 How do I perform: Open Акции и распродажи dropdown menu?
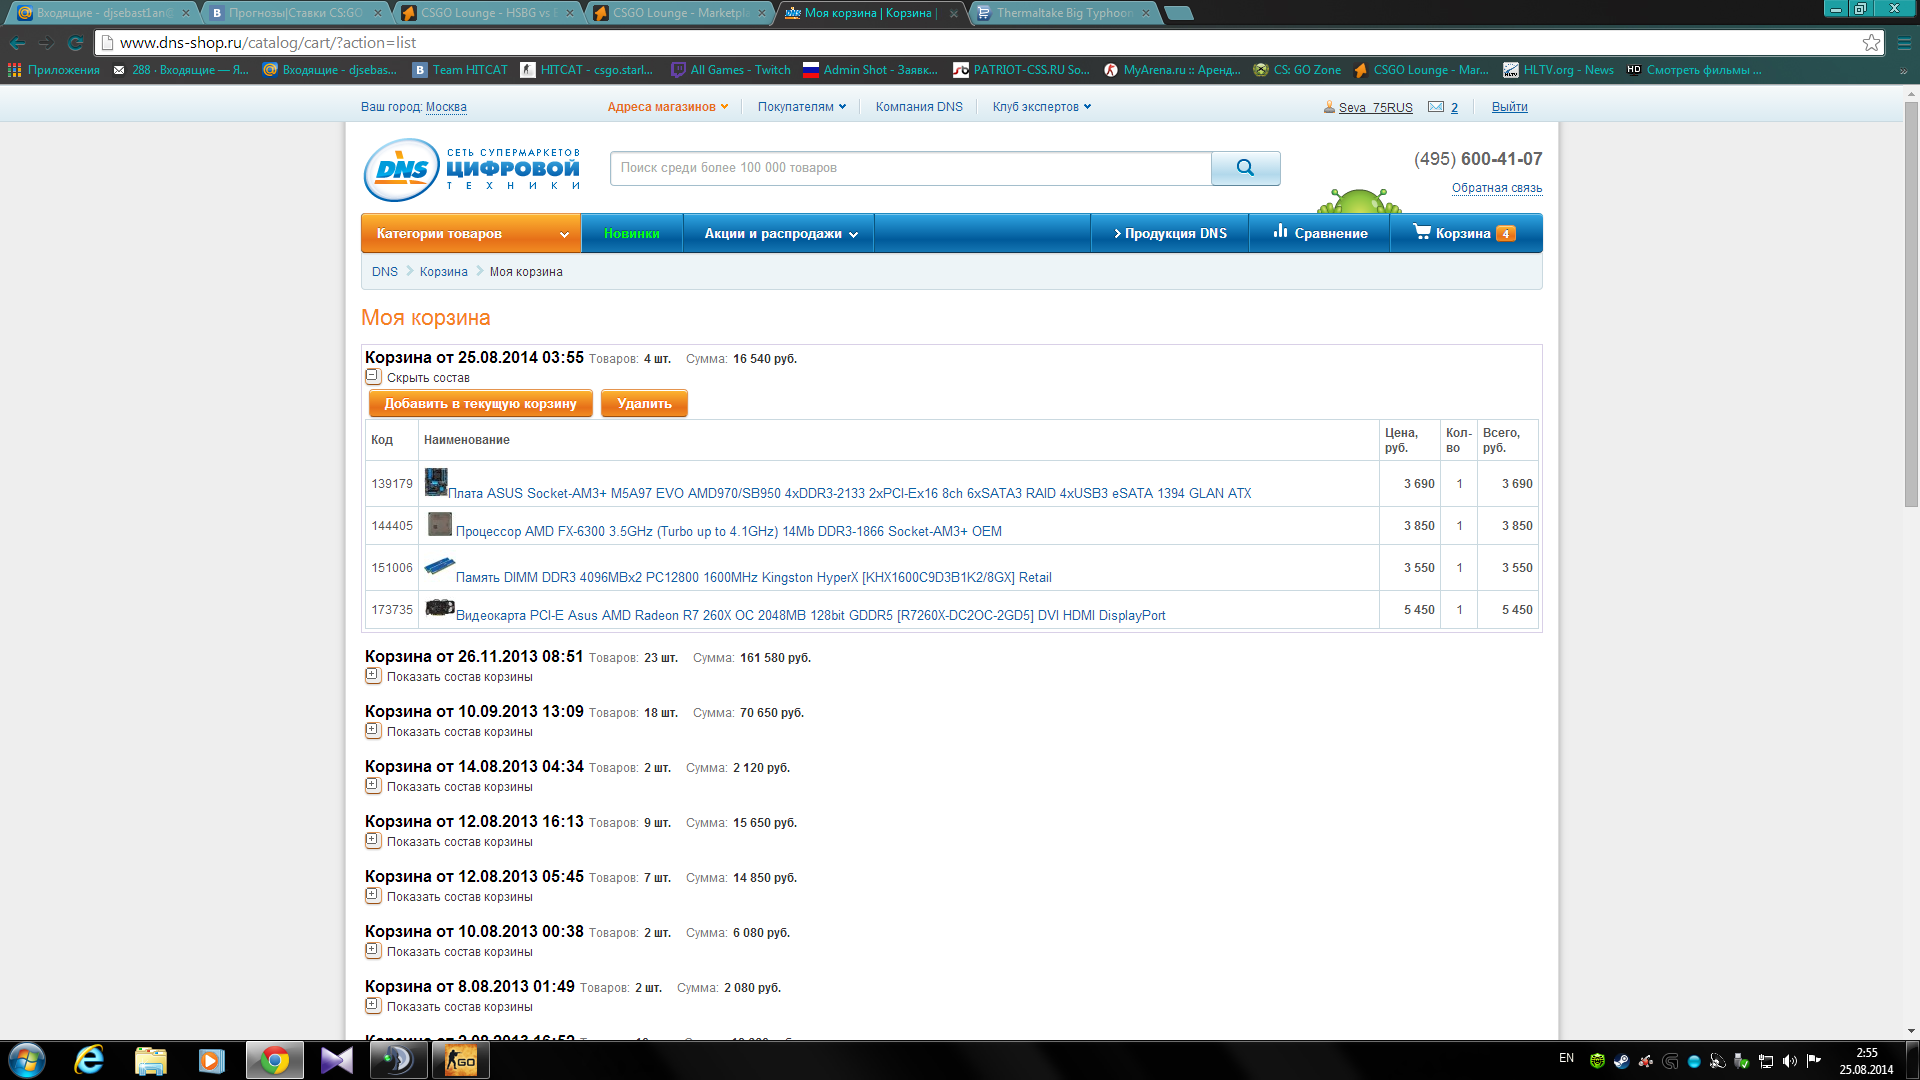780,233
